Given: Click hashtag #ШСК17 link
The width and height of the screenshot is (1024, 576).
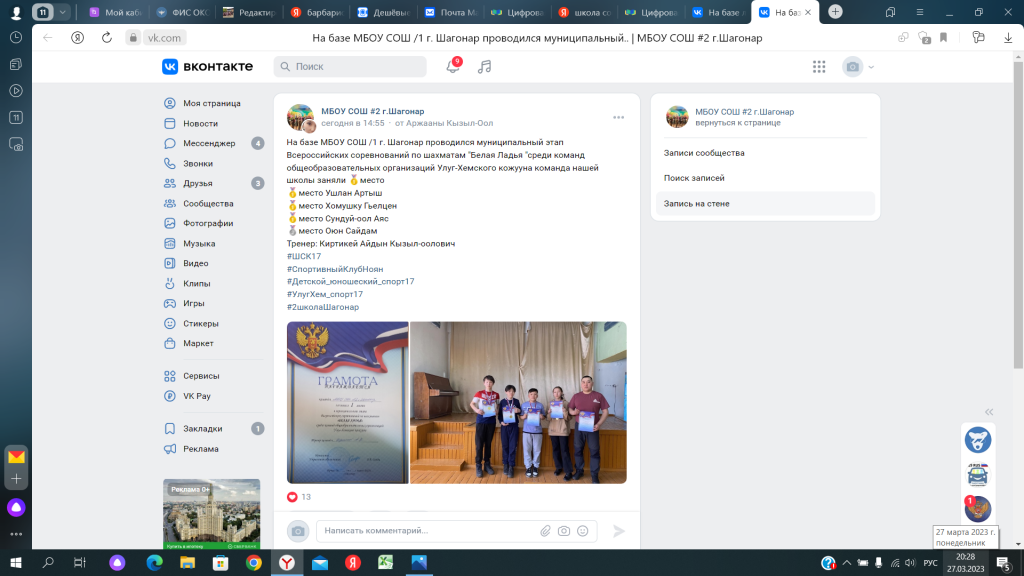Looking at the screenshot, I should pos(304,256).
